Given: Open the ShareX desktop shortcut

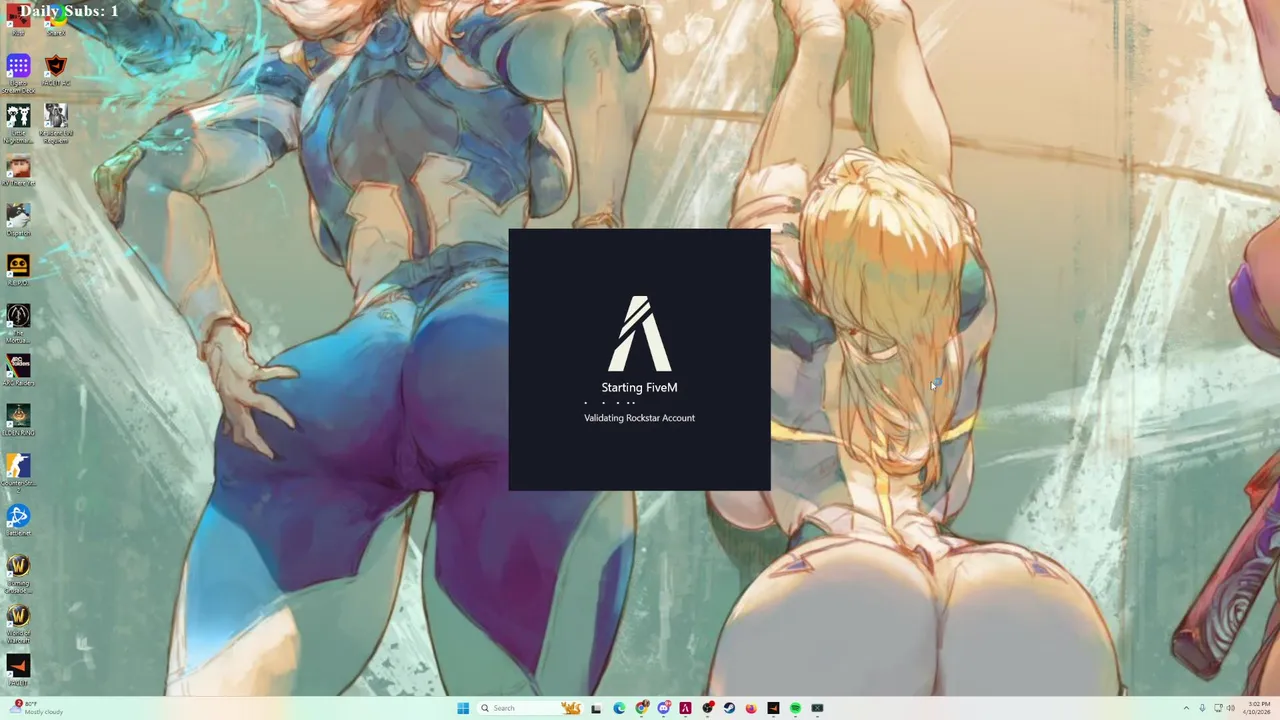Looking at the screenshot, I should coord(56,22).
